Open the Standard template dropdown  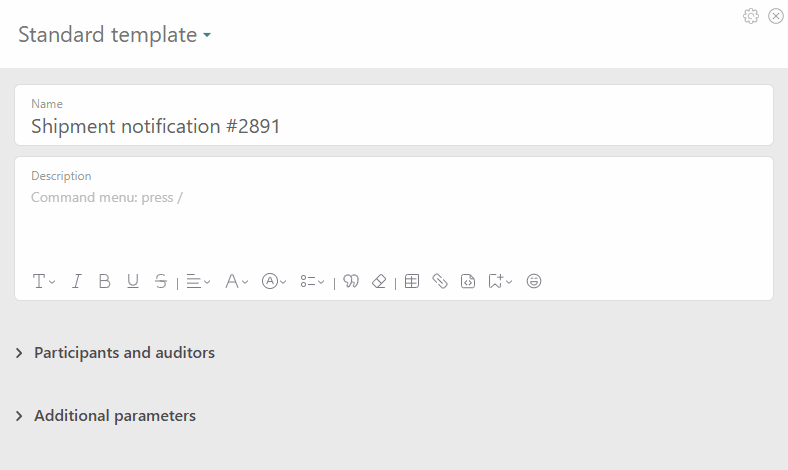(114, 35)
